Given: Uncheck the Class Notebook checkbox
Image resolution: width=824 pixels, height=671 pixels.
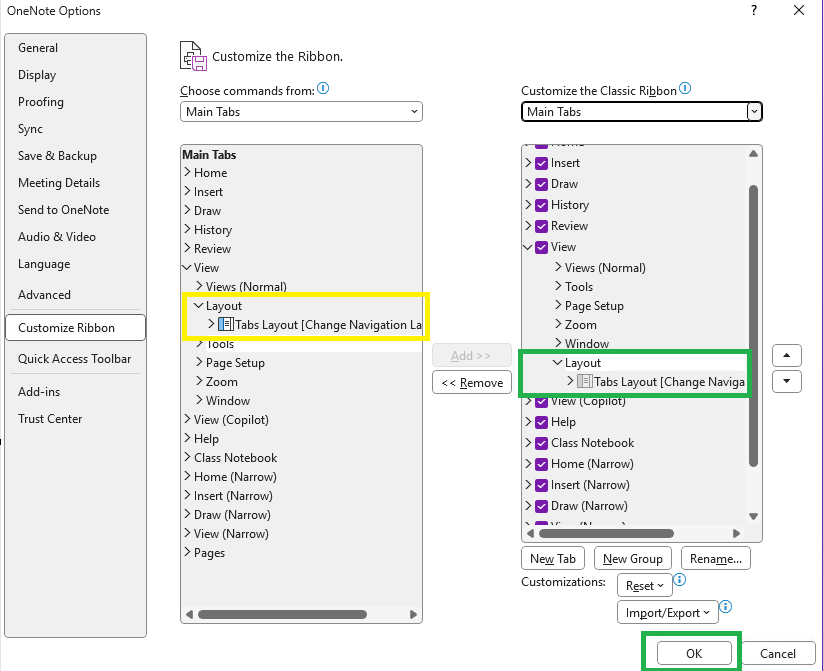Looking at the screenshot, I should pyautogui.click(x=541, y=443).
